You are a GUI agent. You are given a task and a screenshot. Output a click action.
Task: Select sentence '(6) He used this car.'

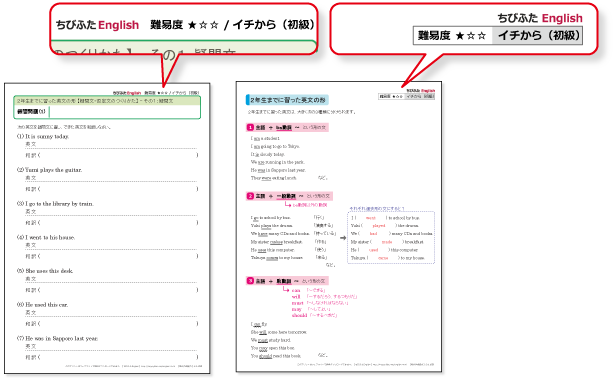42,305
